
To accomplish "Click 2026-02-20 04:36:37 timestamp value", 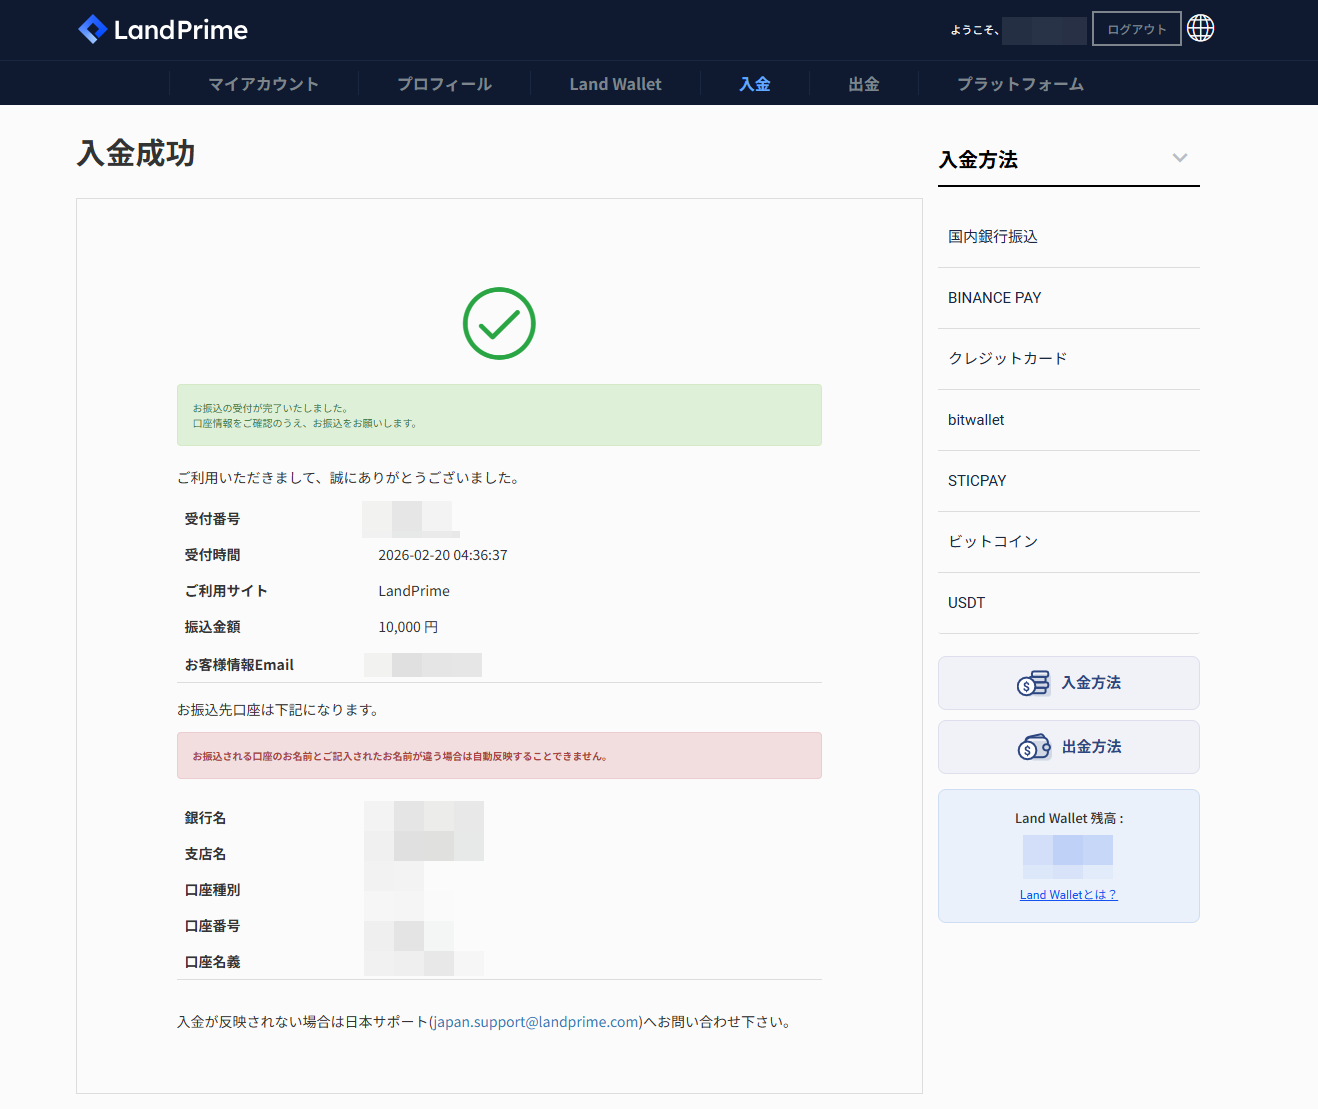I will [x=443, y=555].
